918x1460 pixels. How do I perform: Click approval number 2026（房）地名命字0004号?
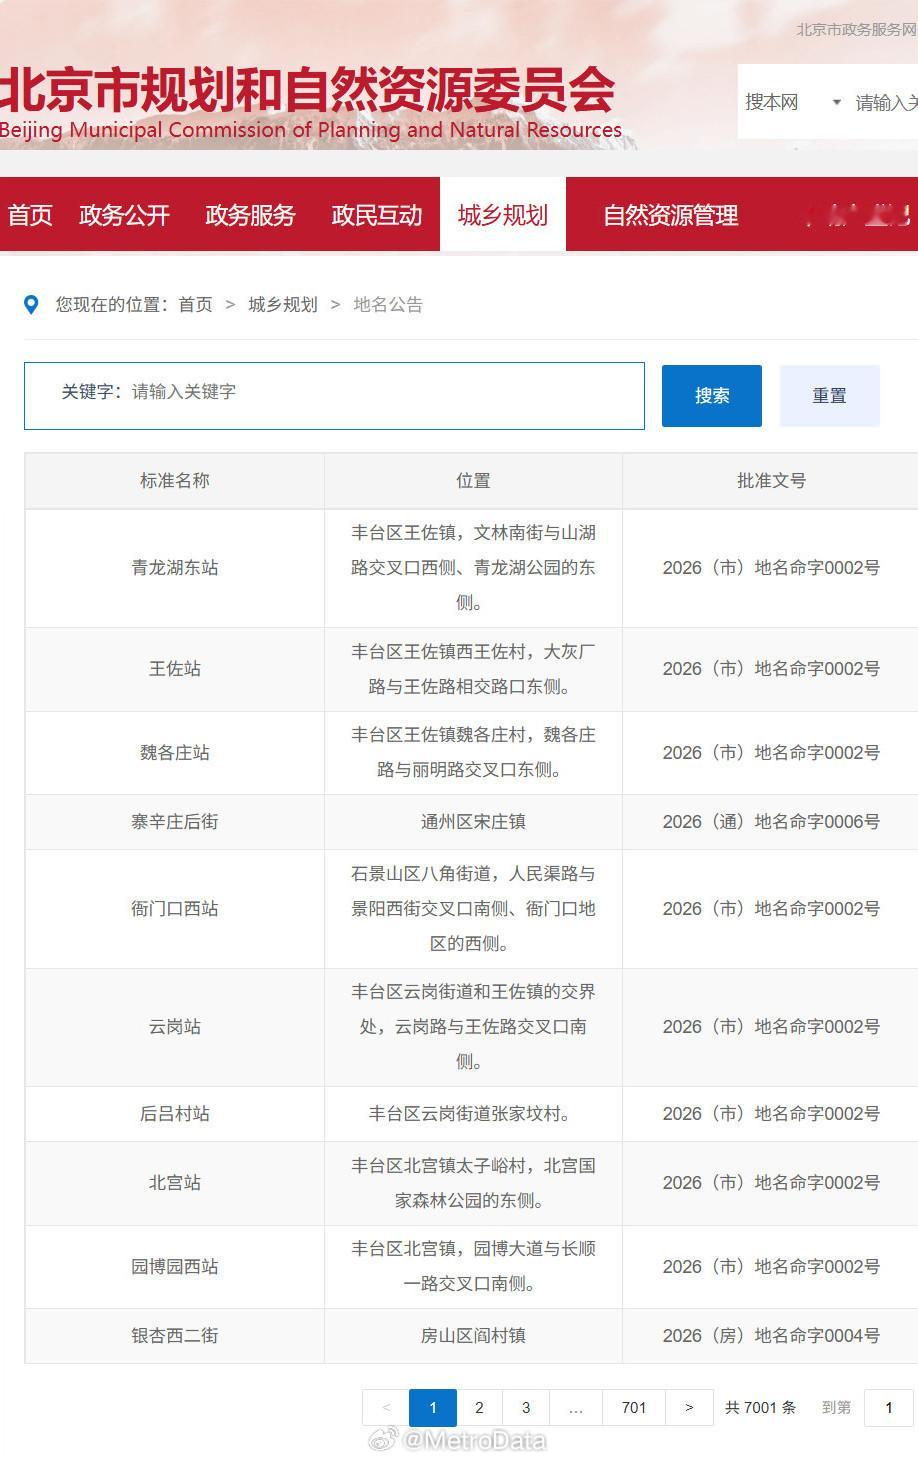[x=771, y=1336]
